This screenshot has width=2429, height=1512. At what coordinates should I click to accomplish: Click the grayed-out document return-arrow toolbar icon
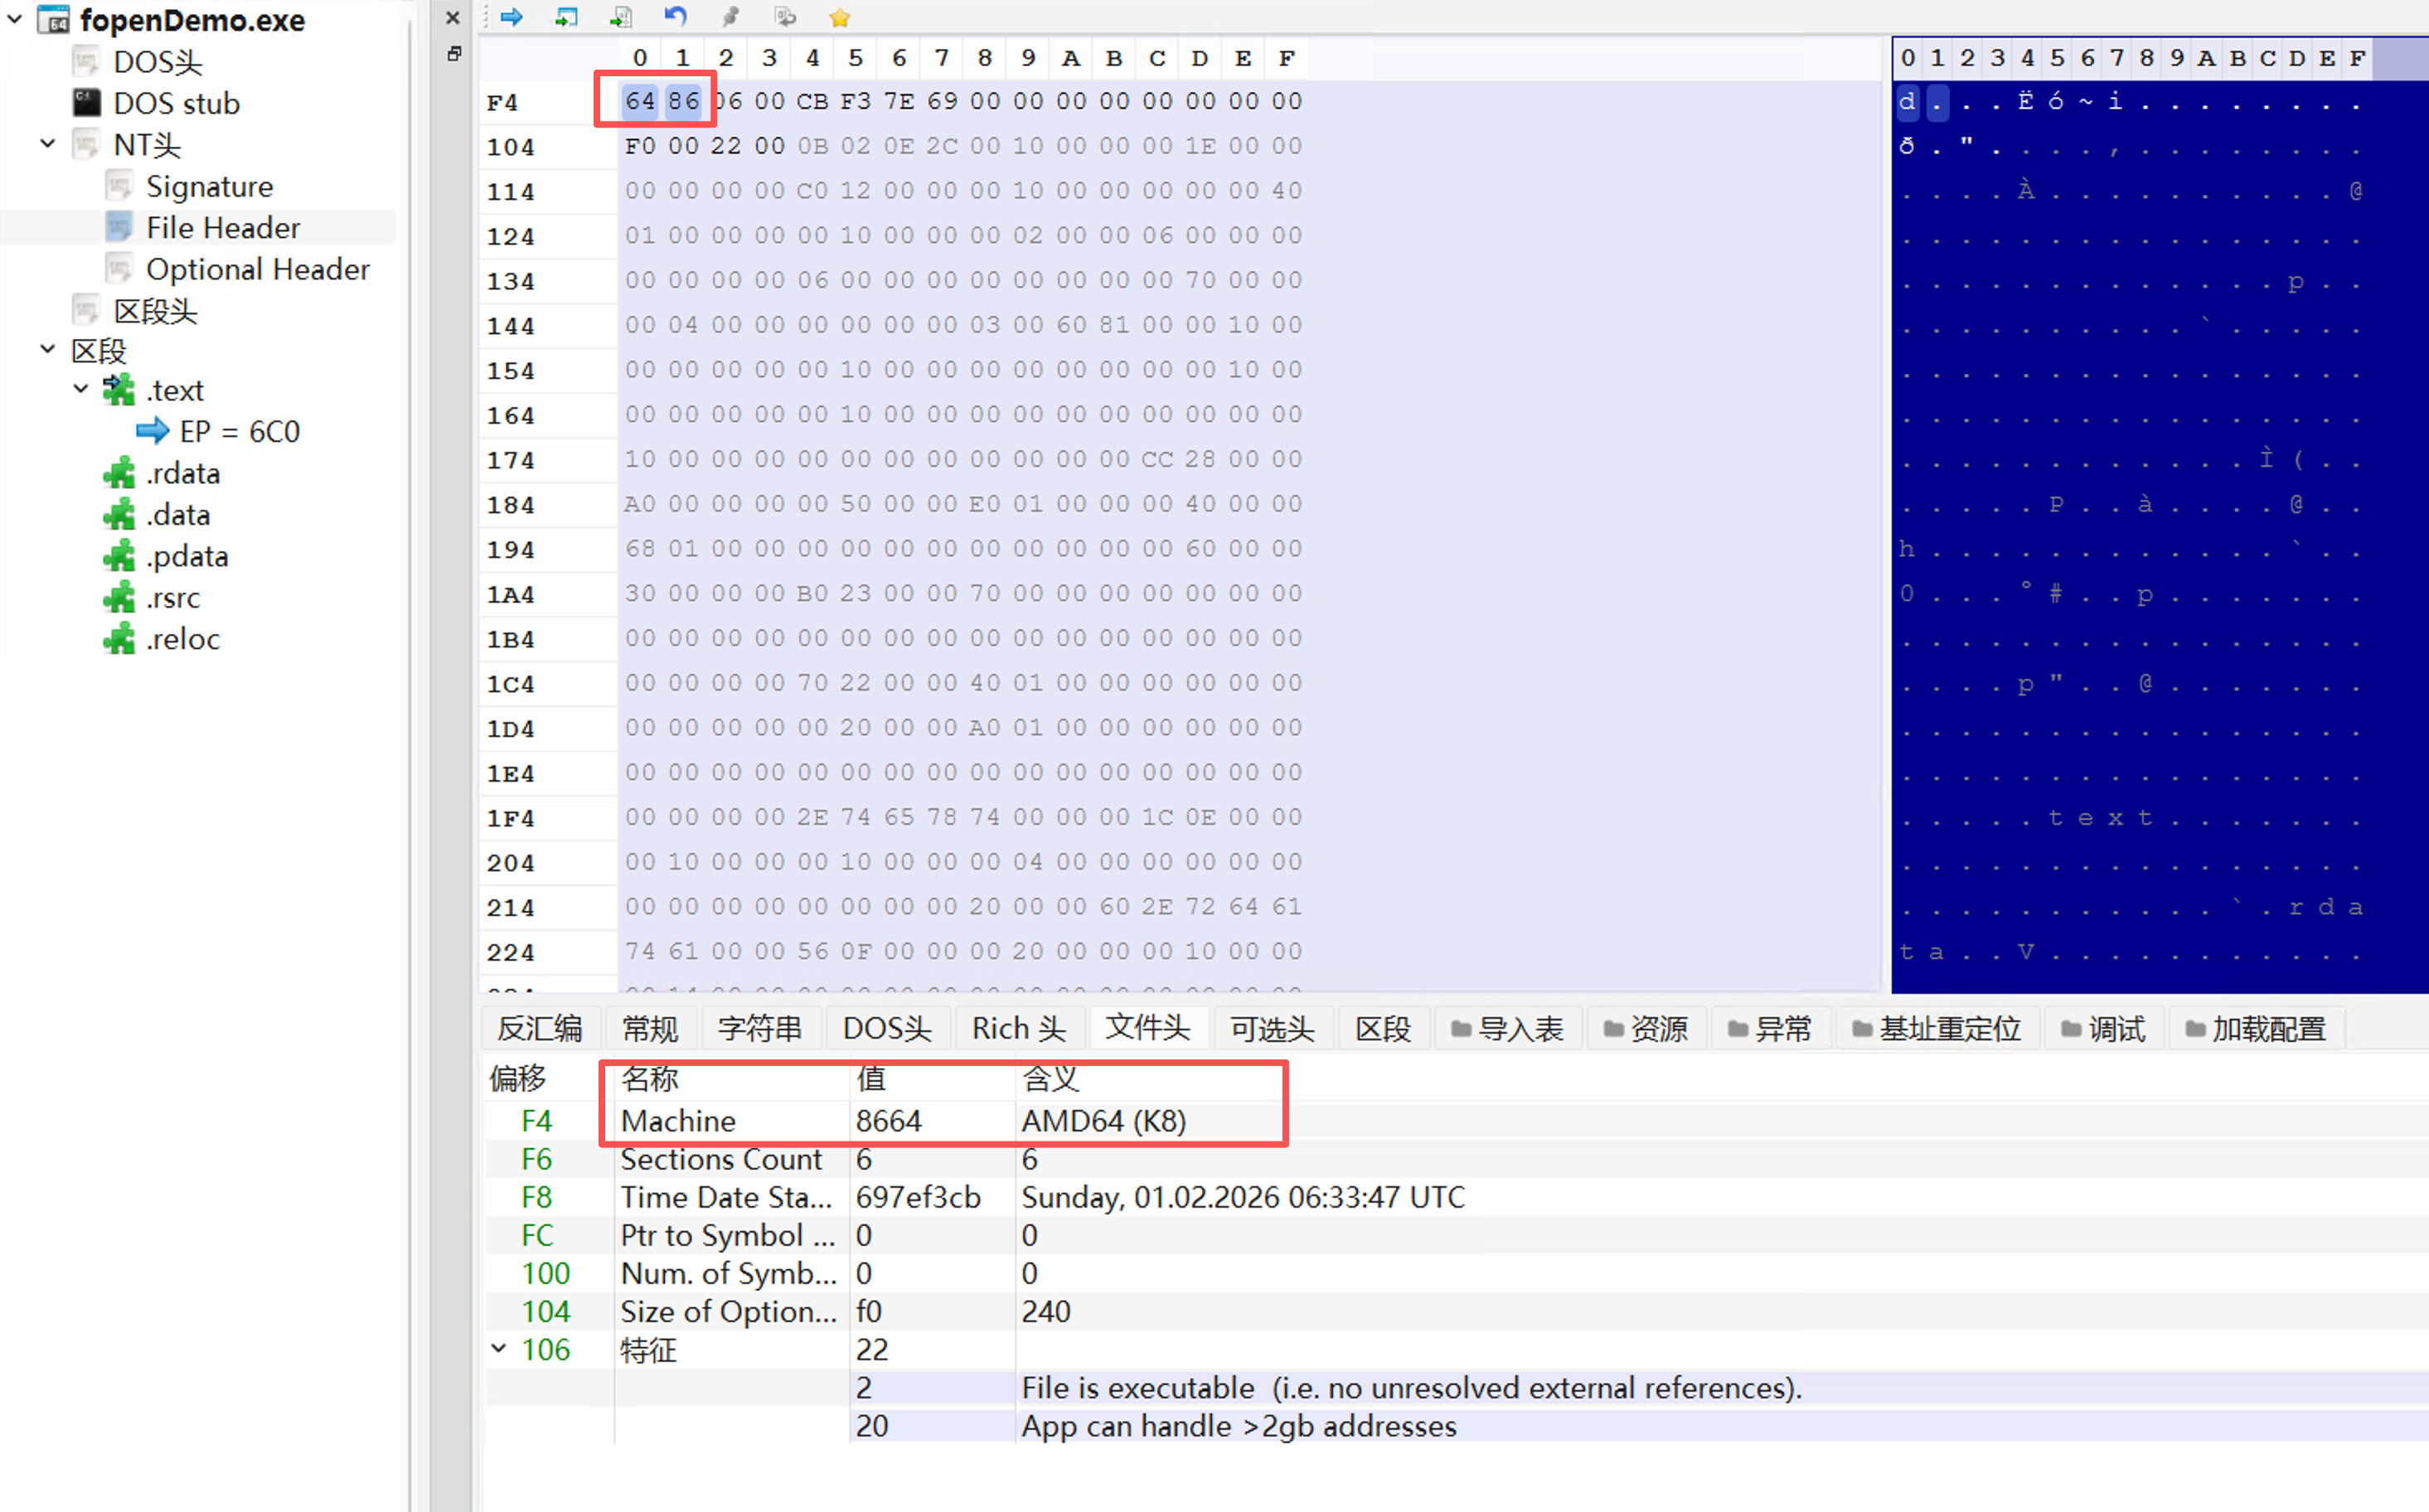click(785, 17)
